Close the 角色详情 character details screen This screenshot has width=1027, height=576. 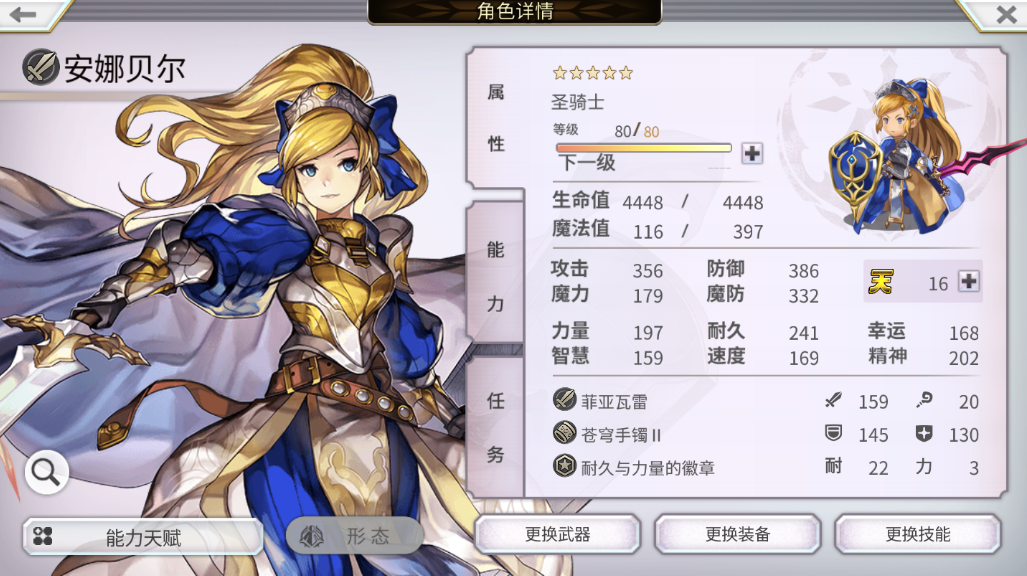(x=1005, y=14)
